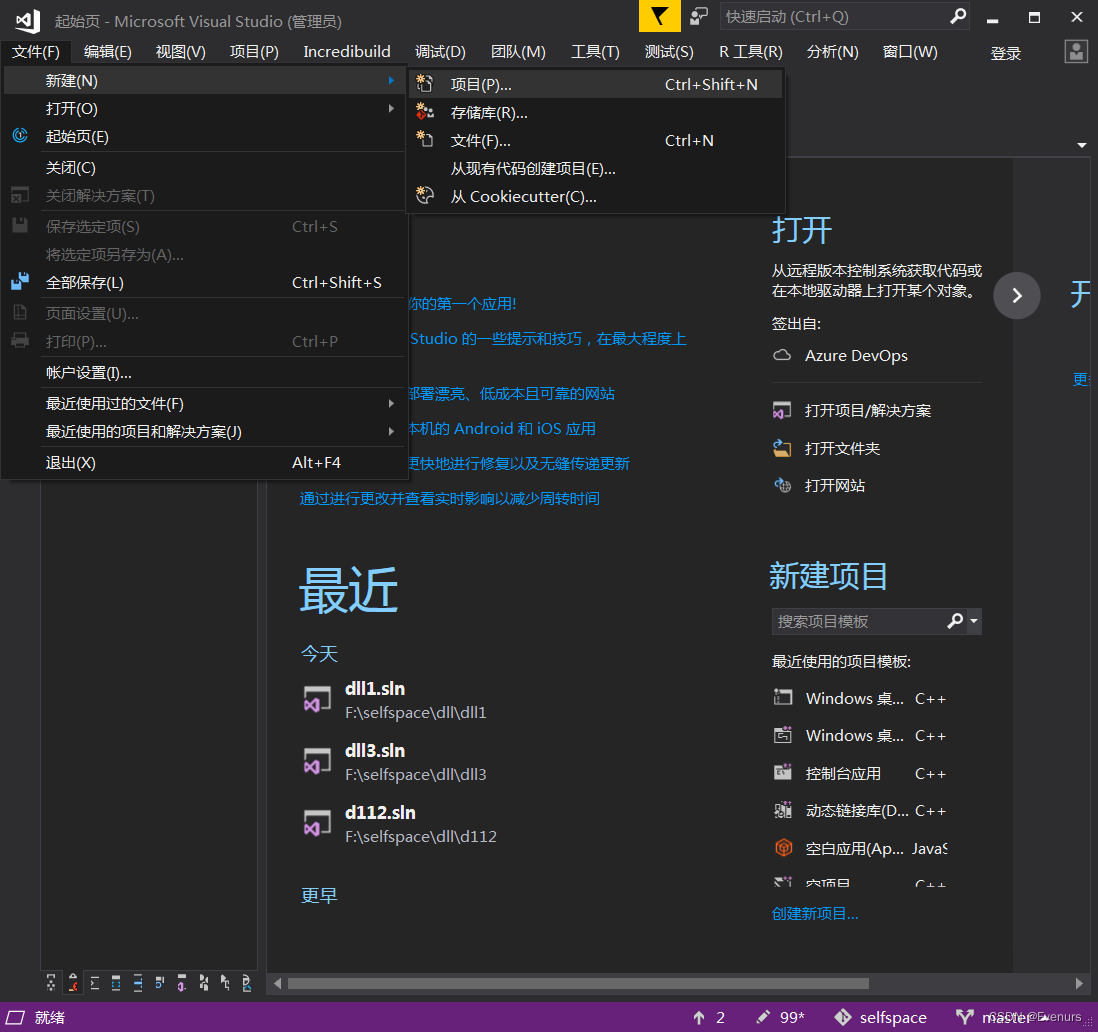The width and height of the screenshot is (1098, 1032).
Task: Click the new 文件(F) file icon
Action: 424,139
